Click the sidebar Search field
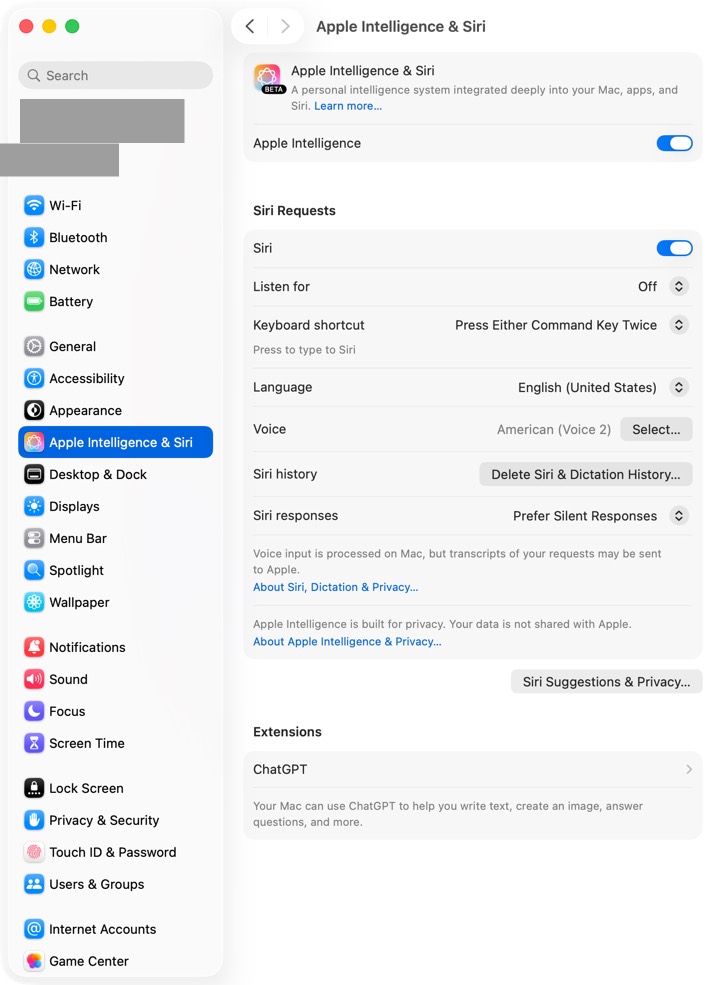The height and width of the screenshot is (985, 723). (116, 75)
